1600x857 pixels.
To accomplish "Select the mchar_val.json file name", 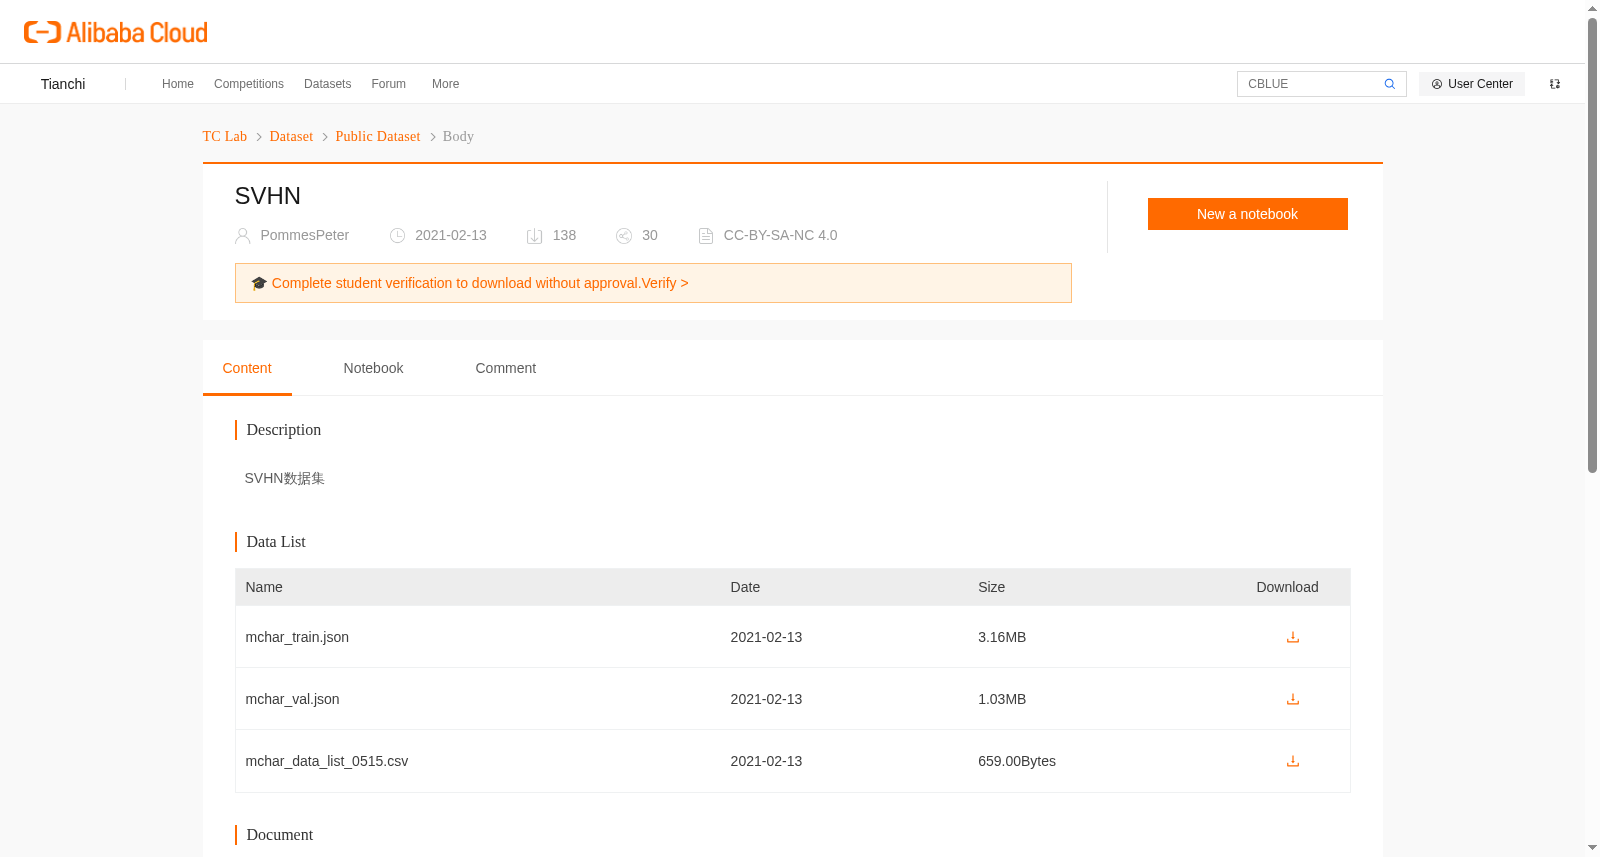I will point(293,699).
